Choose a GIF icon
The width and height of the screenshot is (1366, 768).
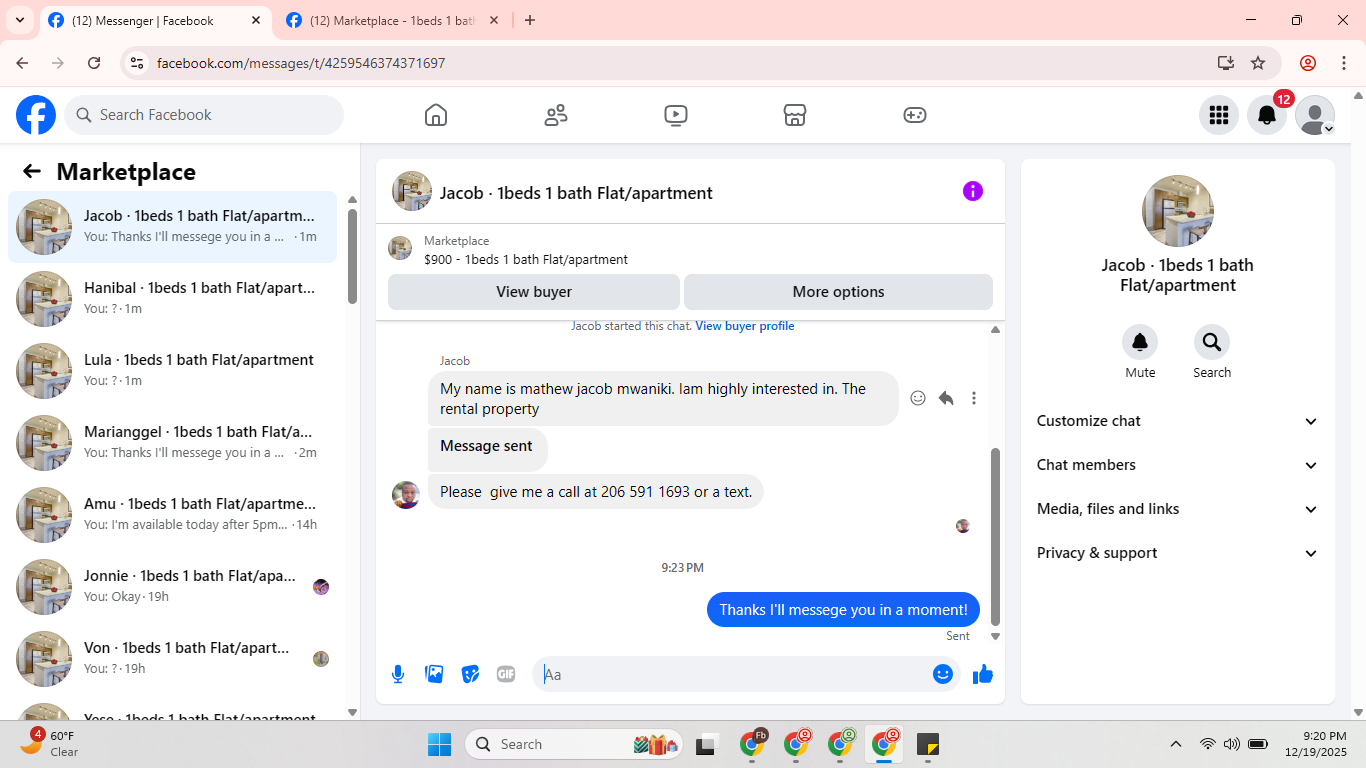[506, 674]
